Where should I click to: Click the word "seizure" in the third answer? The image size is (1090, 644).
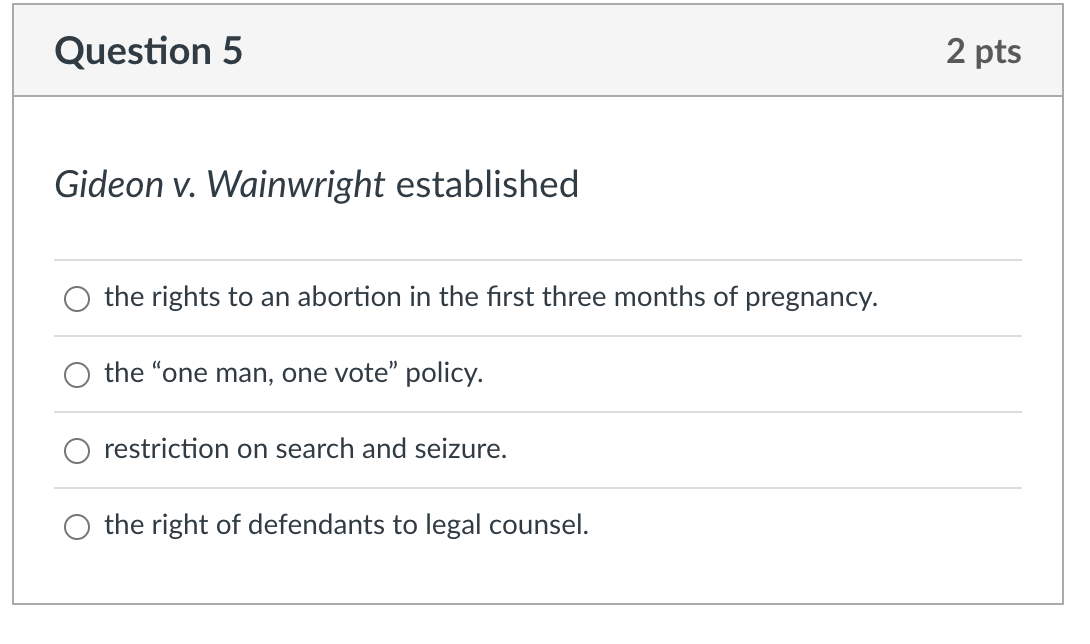(x=460, y=449)
